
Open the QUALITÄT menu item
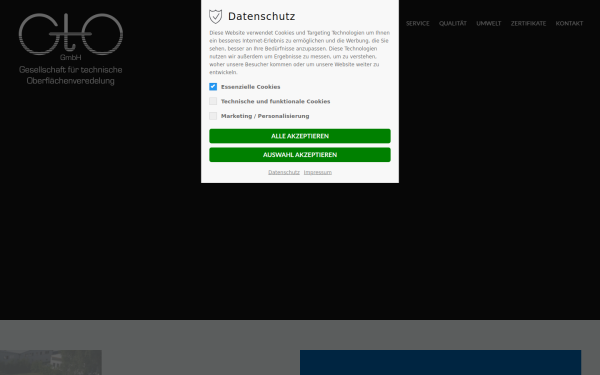[x=453, y=23]
